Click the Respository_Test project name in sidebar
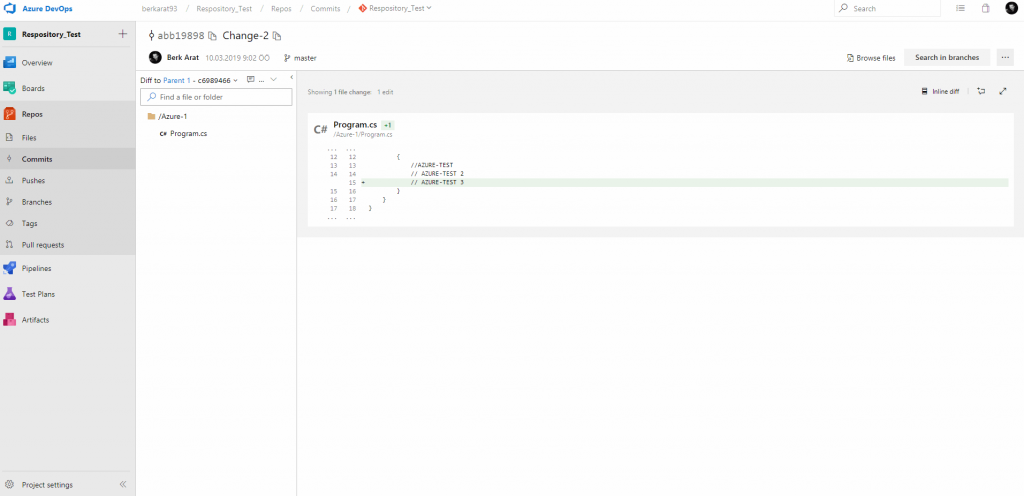Viewport: 1024px width, 496px height. coord(52,34)
